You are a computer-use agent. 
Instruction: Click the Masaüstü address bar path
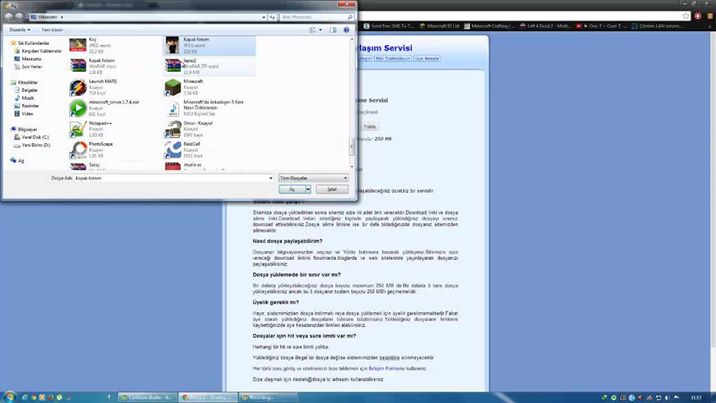click(47, 17)
